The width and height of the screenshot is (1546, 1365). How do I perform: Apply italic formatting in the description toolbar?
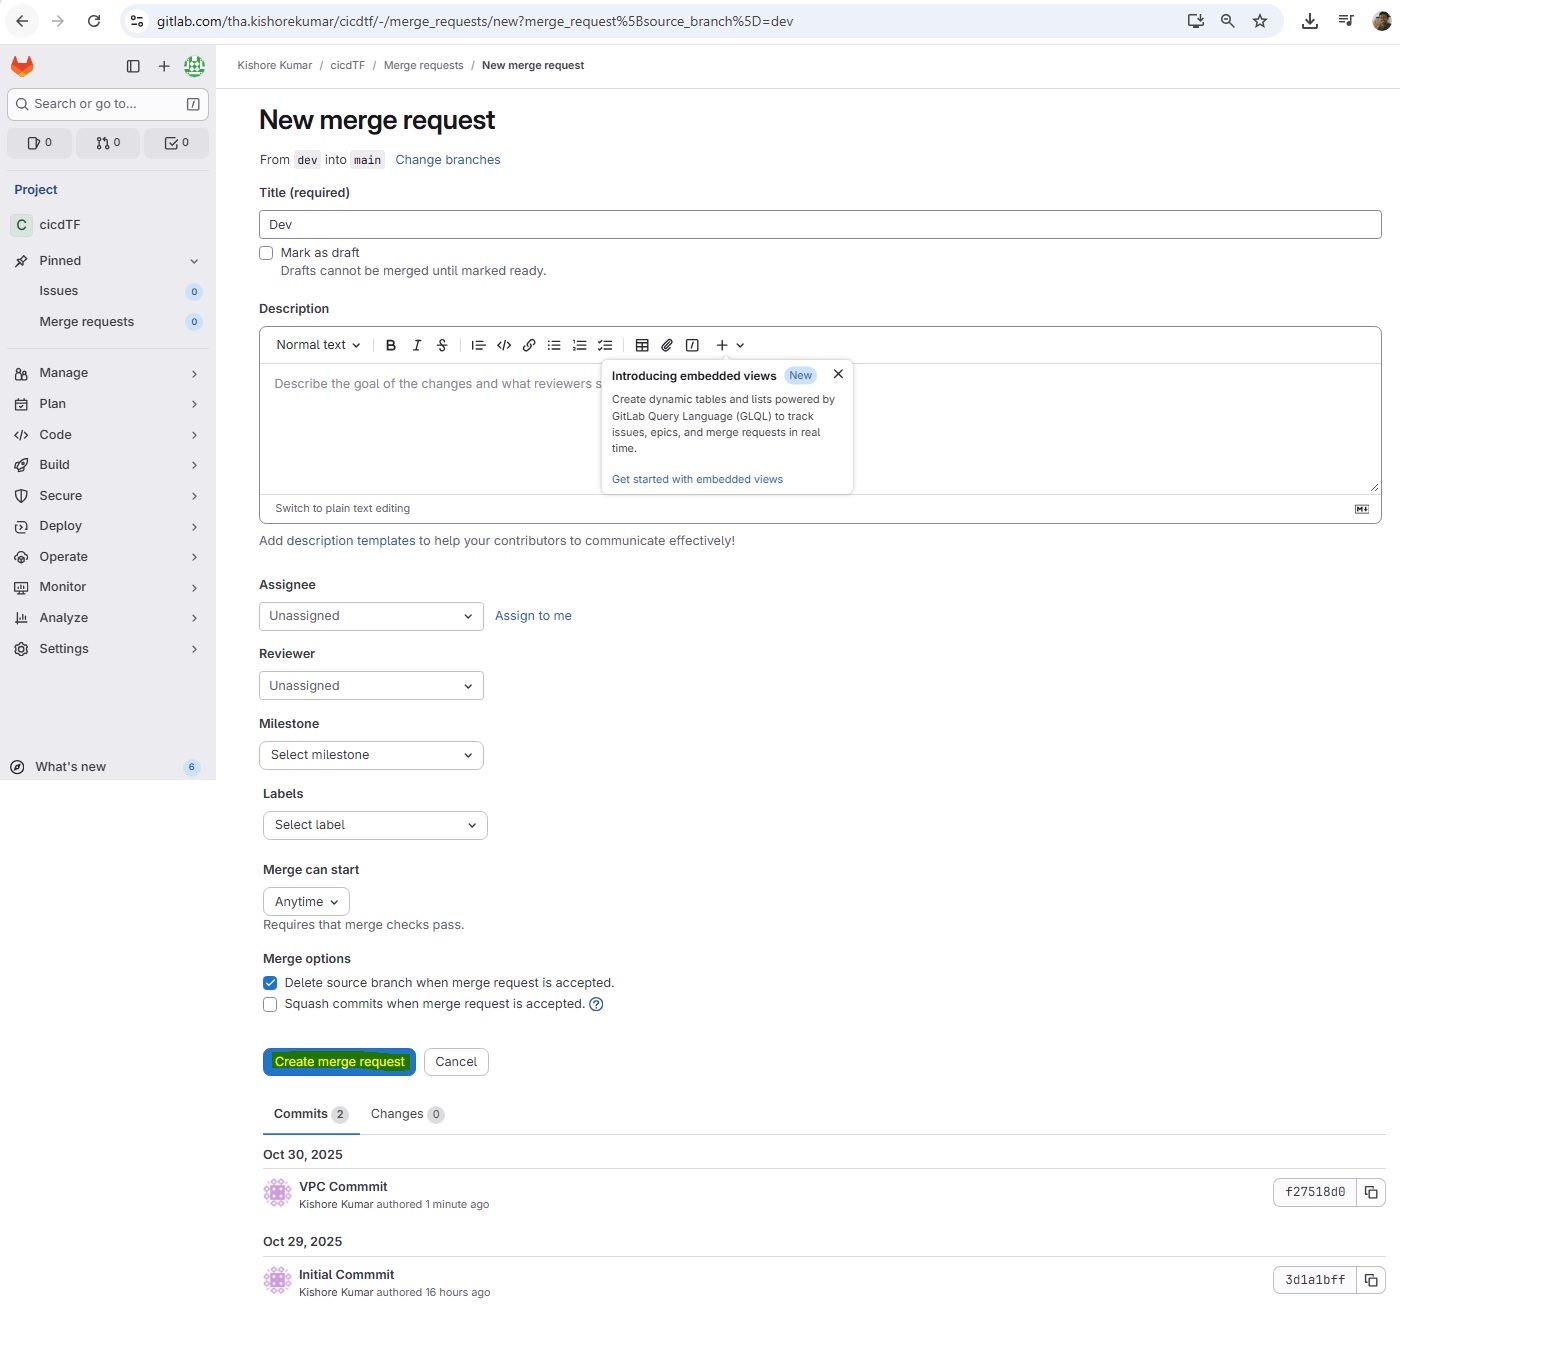(417, 345)
